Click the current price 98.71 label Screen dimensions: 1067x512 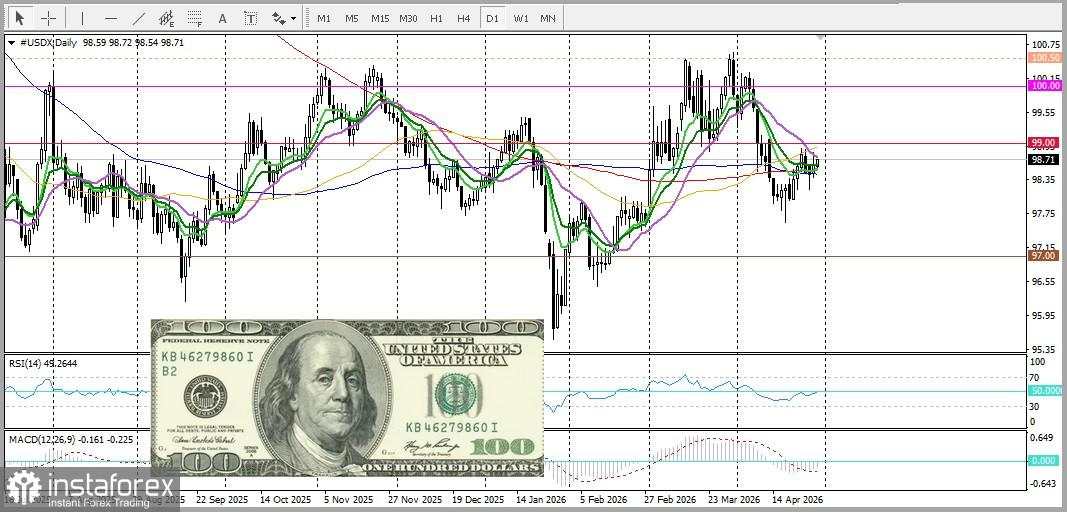1045,159
